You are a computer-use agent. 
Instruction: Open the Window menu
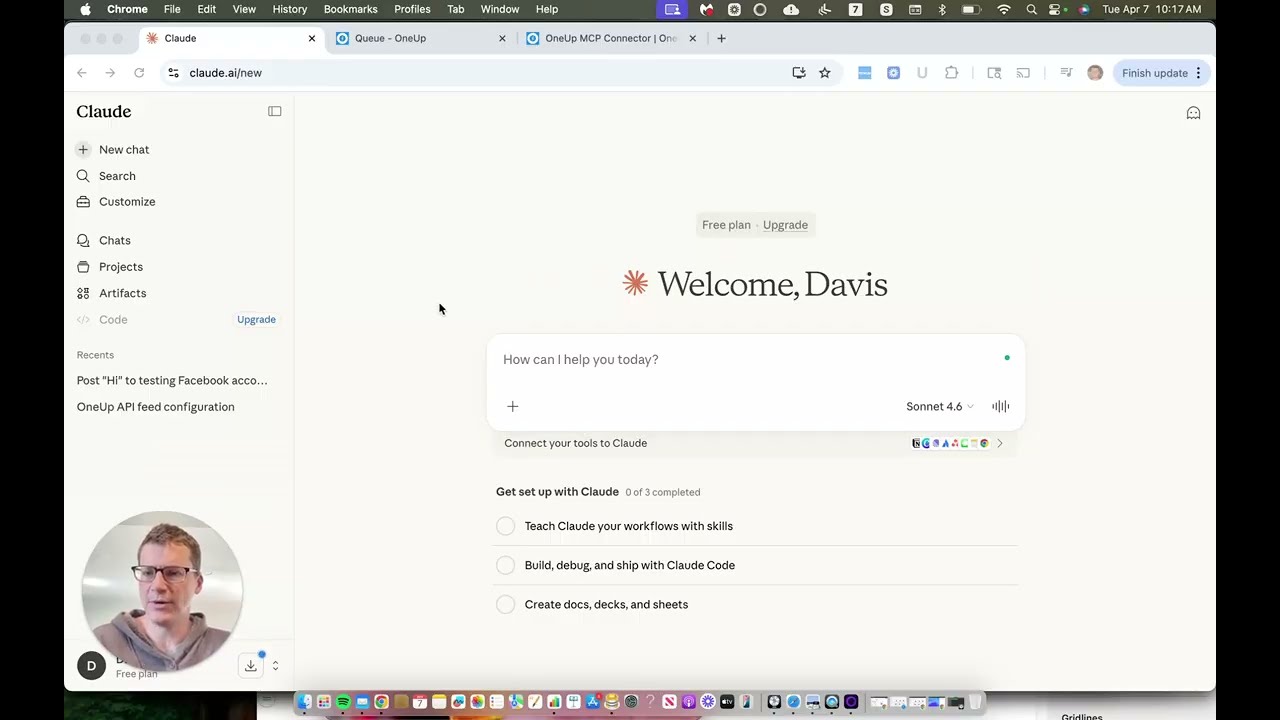point(500,10)
